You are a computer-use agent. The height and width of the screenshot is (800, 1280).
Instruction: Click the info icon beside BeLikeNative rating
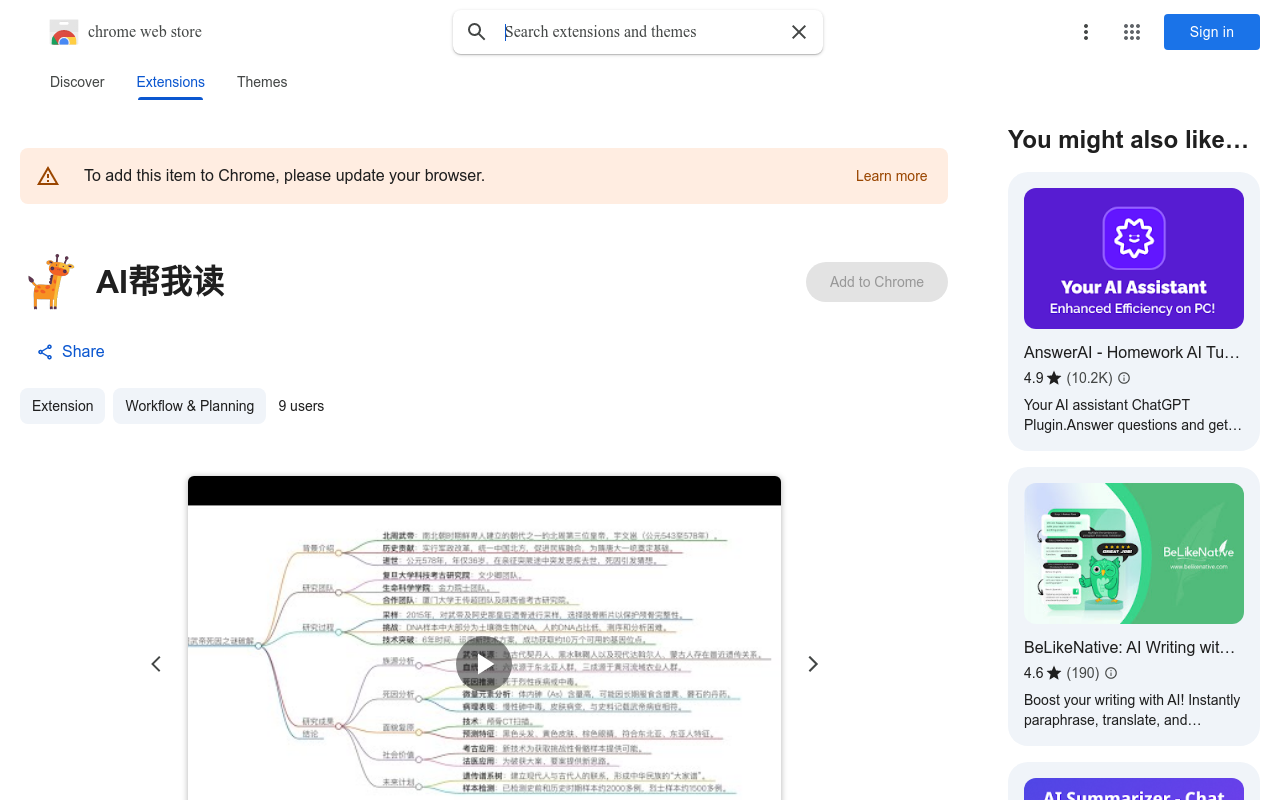pyautogui.click(x=1111, y=673)
